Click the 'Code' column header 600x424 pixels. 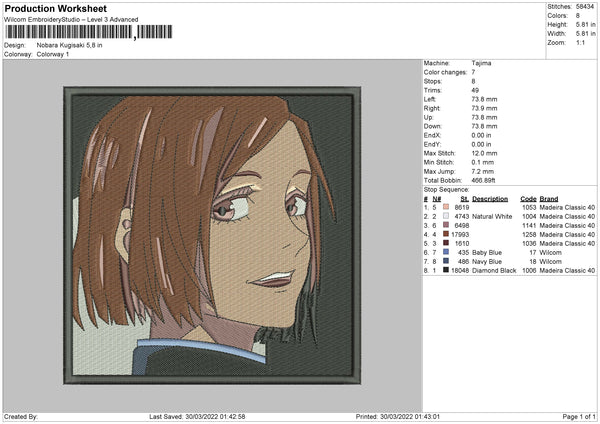point(528,199)
